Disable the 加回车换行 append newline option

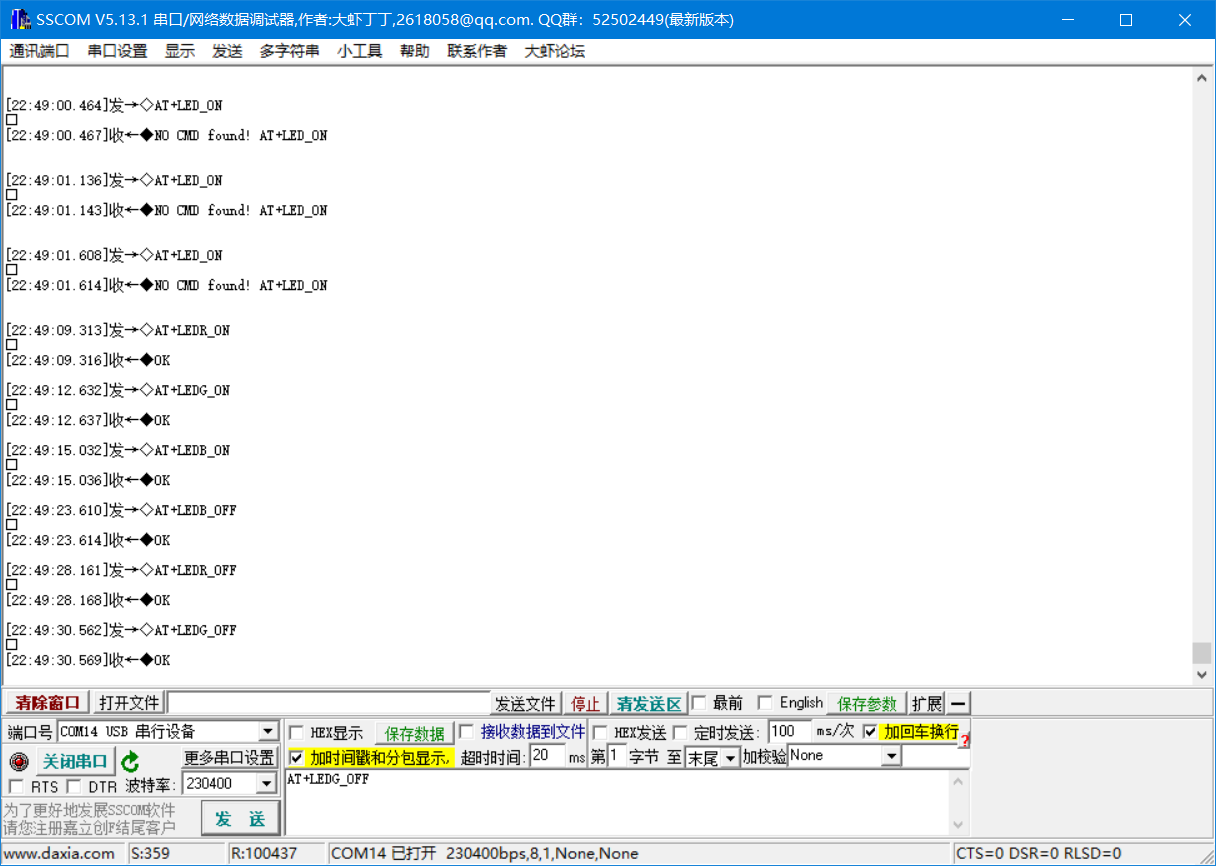[870, 731]
